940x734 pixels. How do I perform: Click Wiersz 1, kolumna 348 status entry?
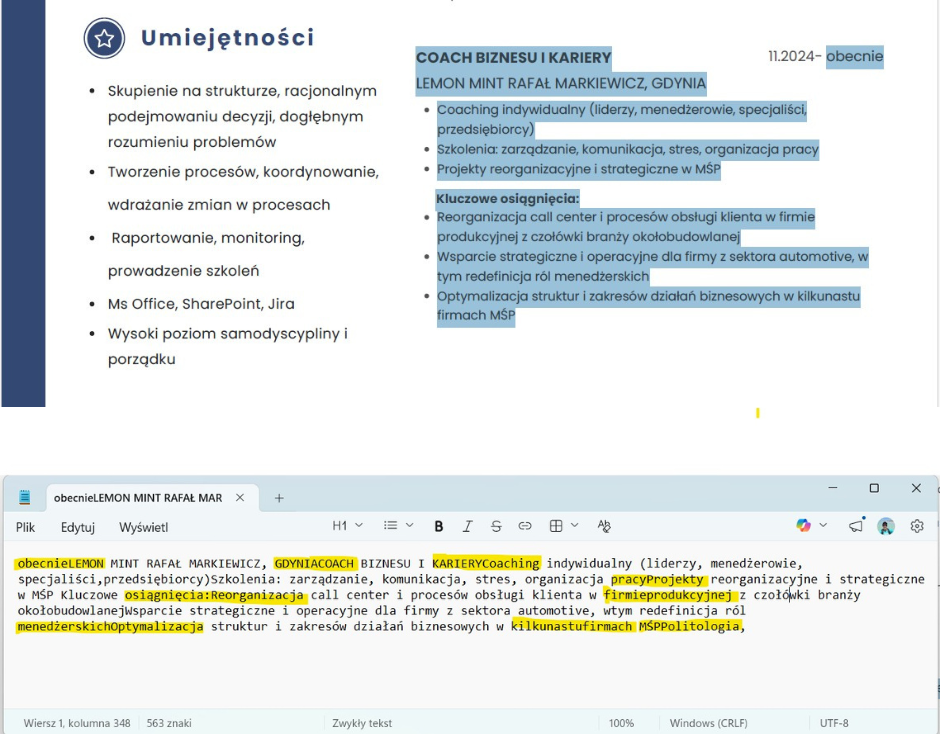click(77, 723)
